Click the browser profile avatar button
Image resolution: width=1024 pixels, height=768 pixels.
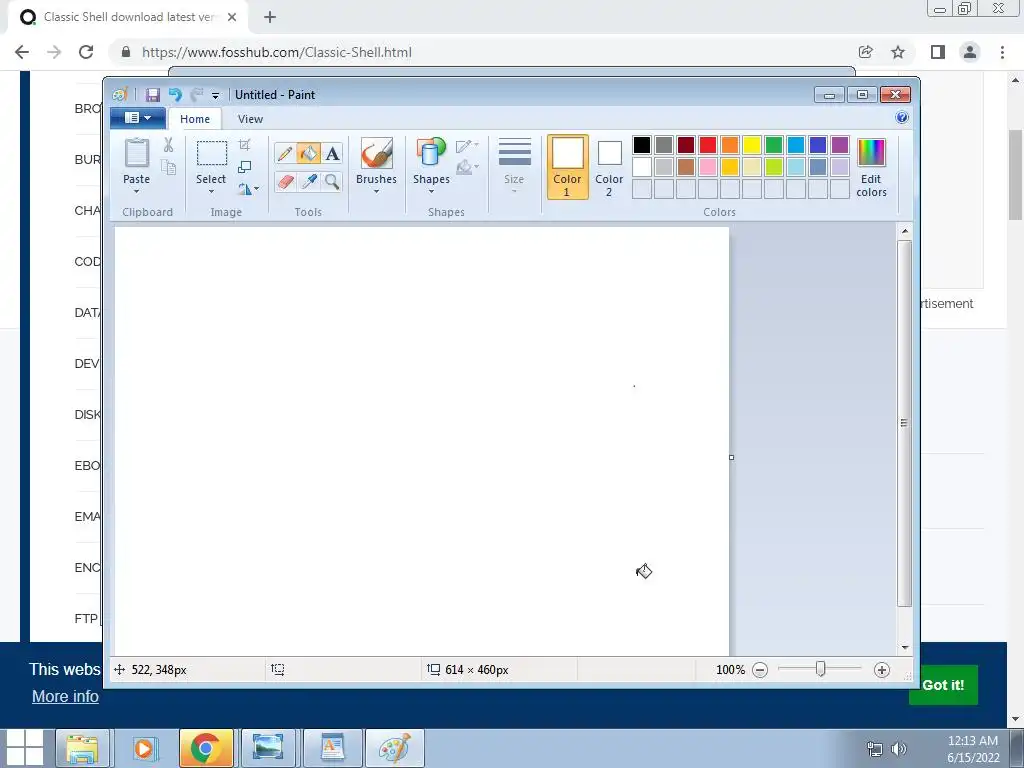(970, 52)
